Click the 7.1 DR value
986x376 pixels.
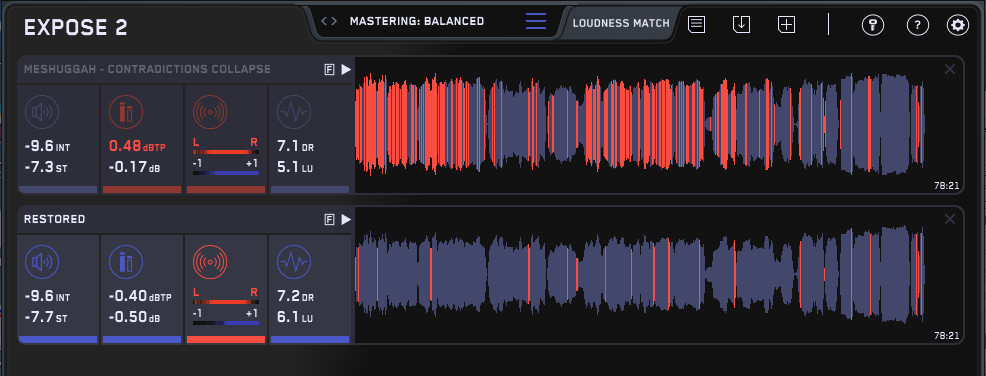click(295, 147)
